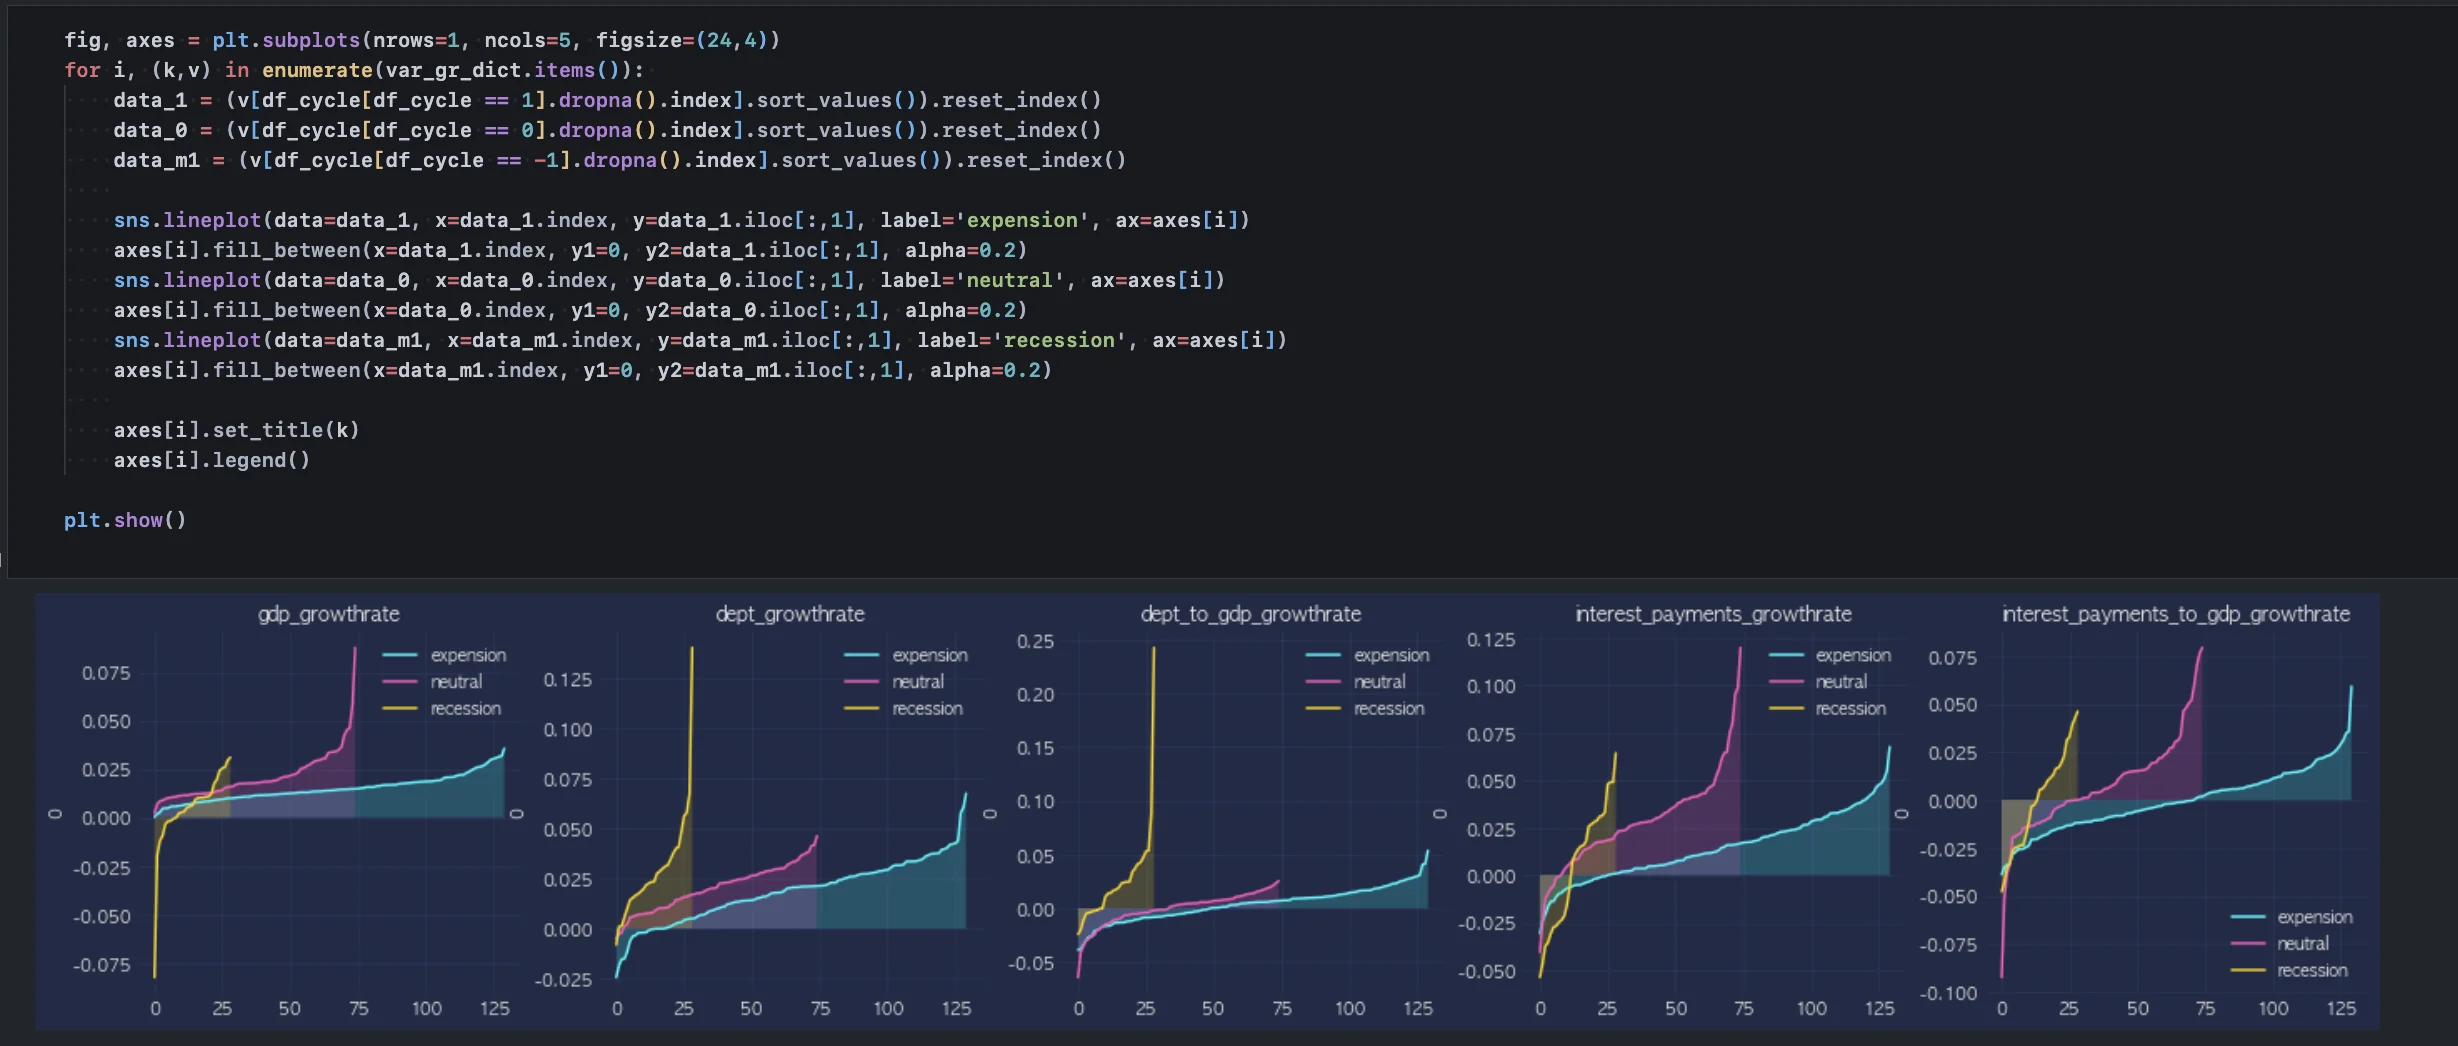Click yellow recession legend swatch in dept_to_gdp_growthrate chart
Viewport: 2458px width, 1046px height.
point(1323,709)
